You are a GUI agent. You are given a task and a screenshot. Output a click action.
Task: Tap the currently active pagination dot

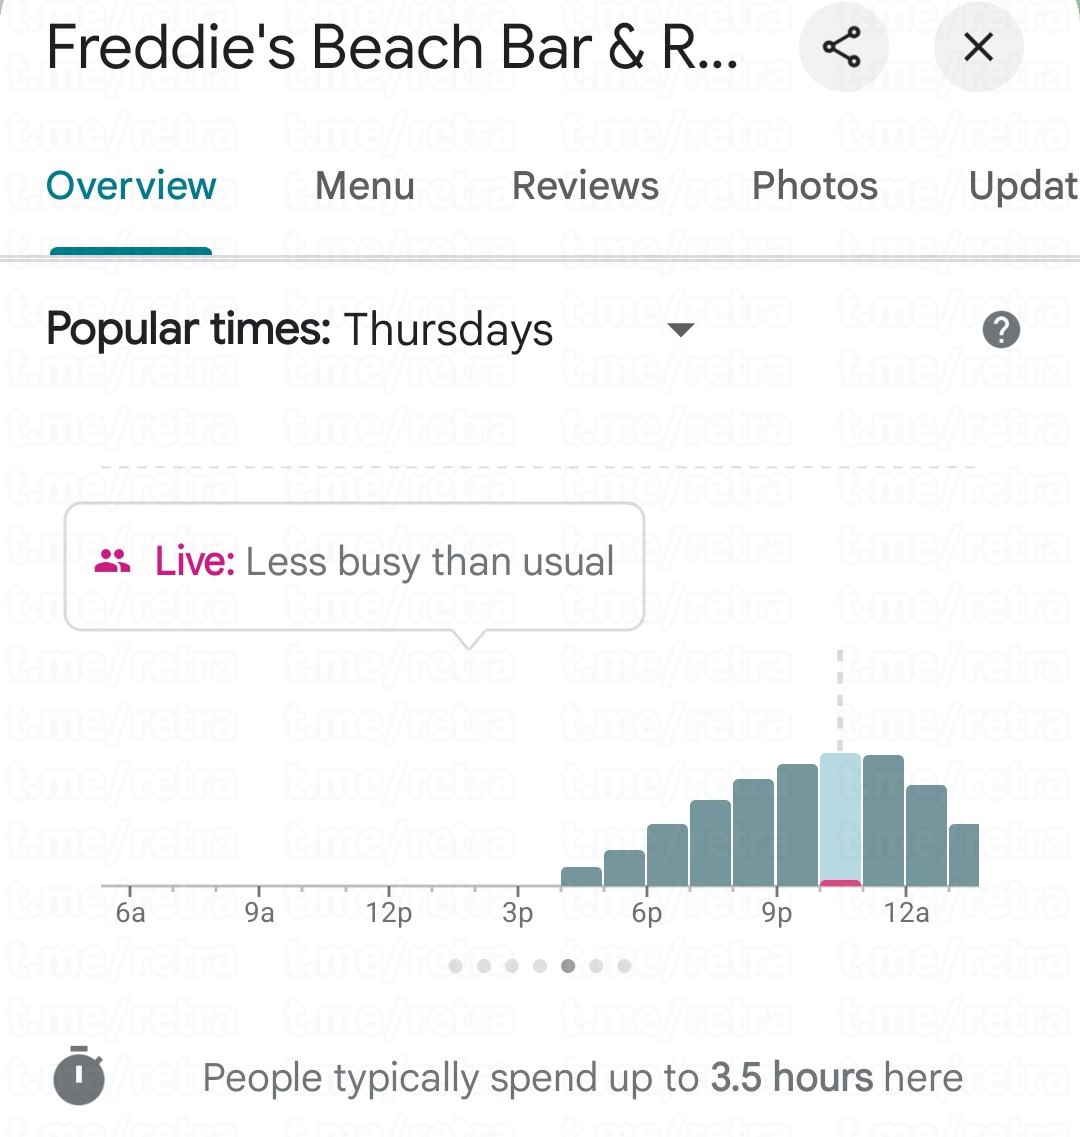pyautogui.click(x=568, y=966)
